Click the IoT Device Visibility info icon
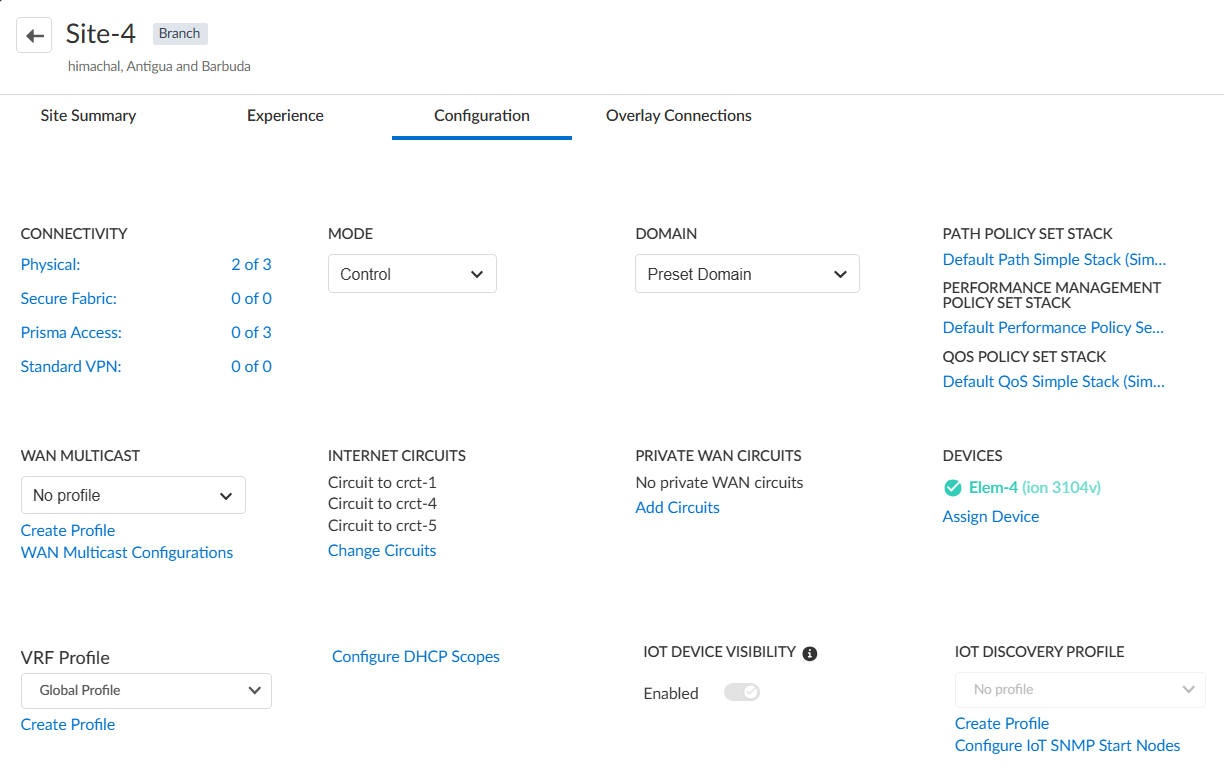 click(810, 653)
